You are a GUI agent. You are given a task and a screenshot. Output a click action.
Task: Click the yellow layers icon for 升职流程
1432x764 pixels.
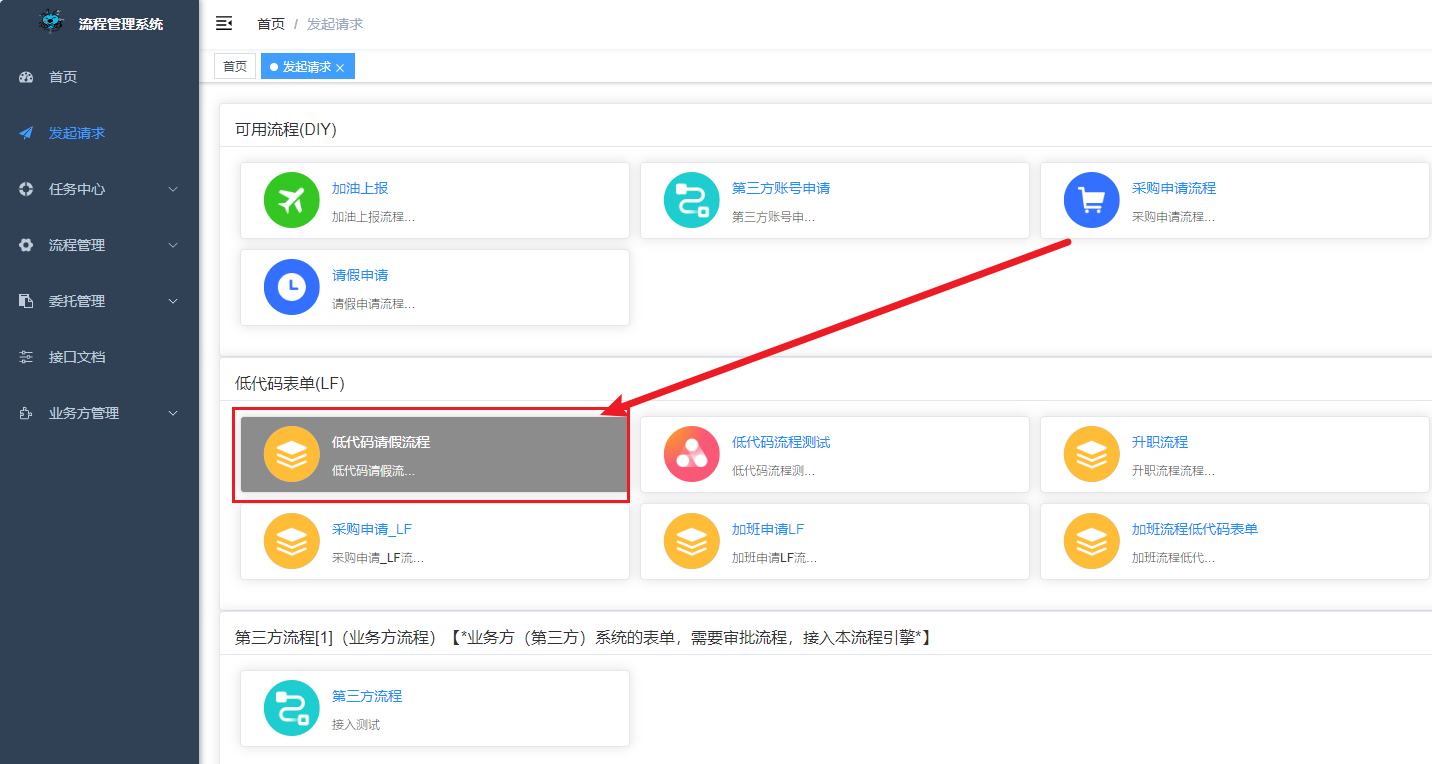coord(1091,454)
